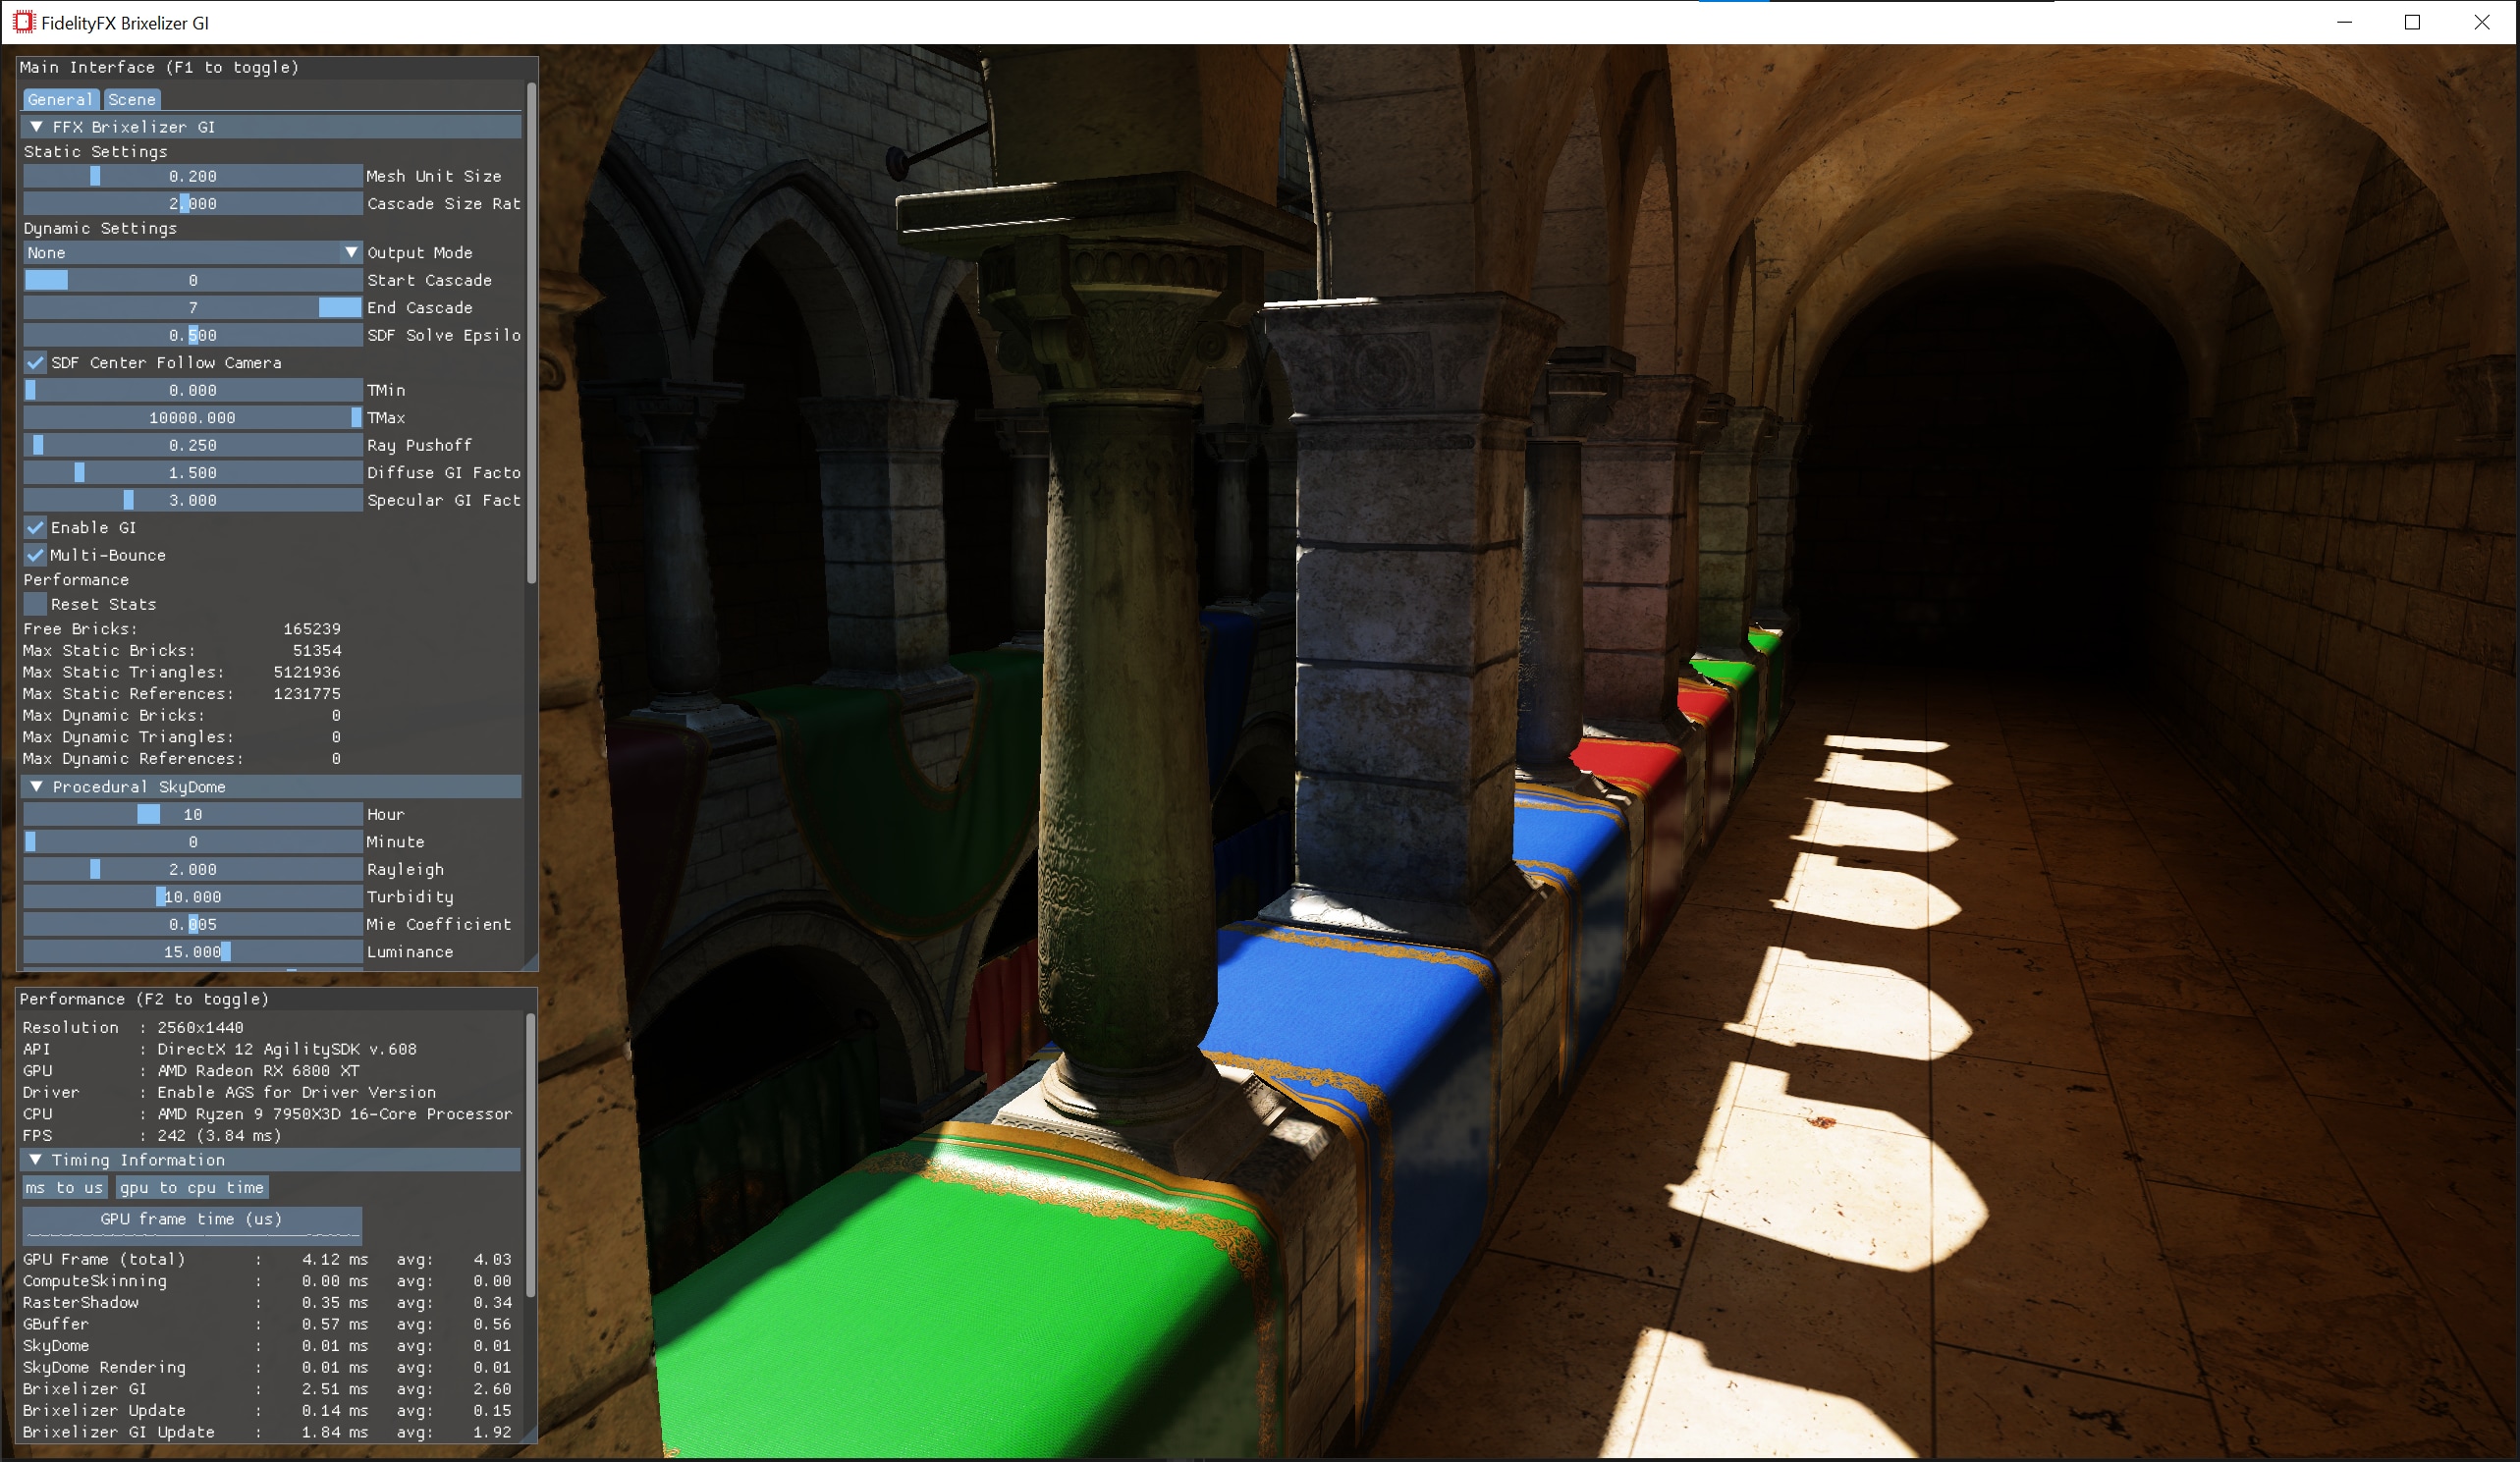Viewport: 2520px width, 1462px height.
Task: Close the FidelityFX Brixelizer GI window
Action: click(x=2481, y=22)
